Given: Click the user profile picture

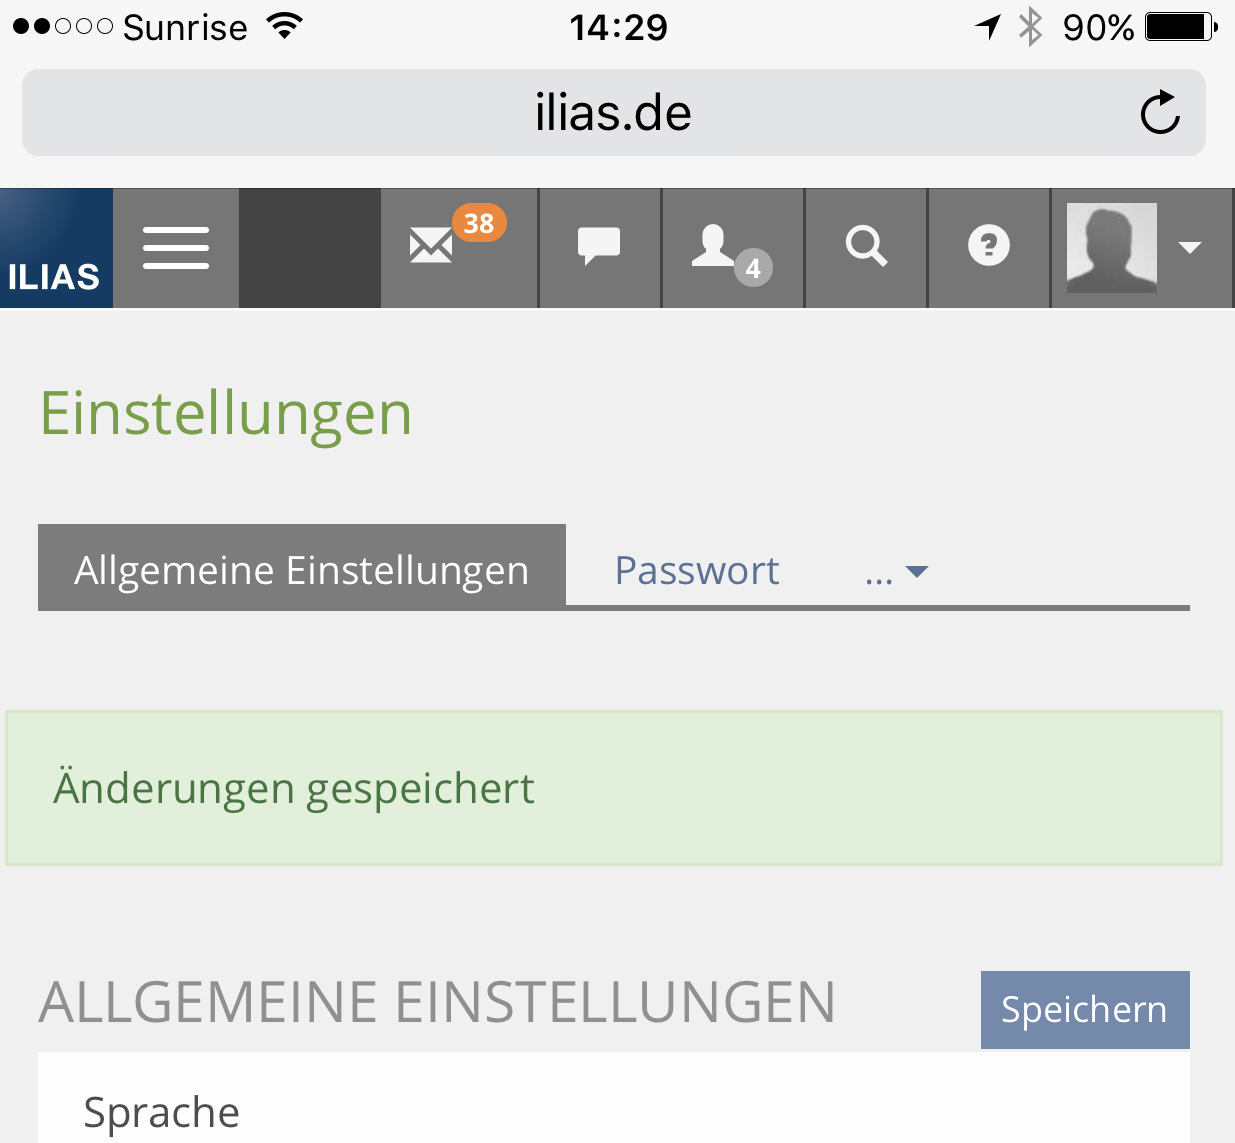Looking at the screenshot, I should (1111, 248).
